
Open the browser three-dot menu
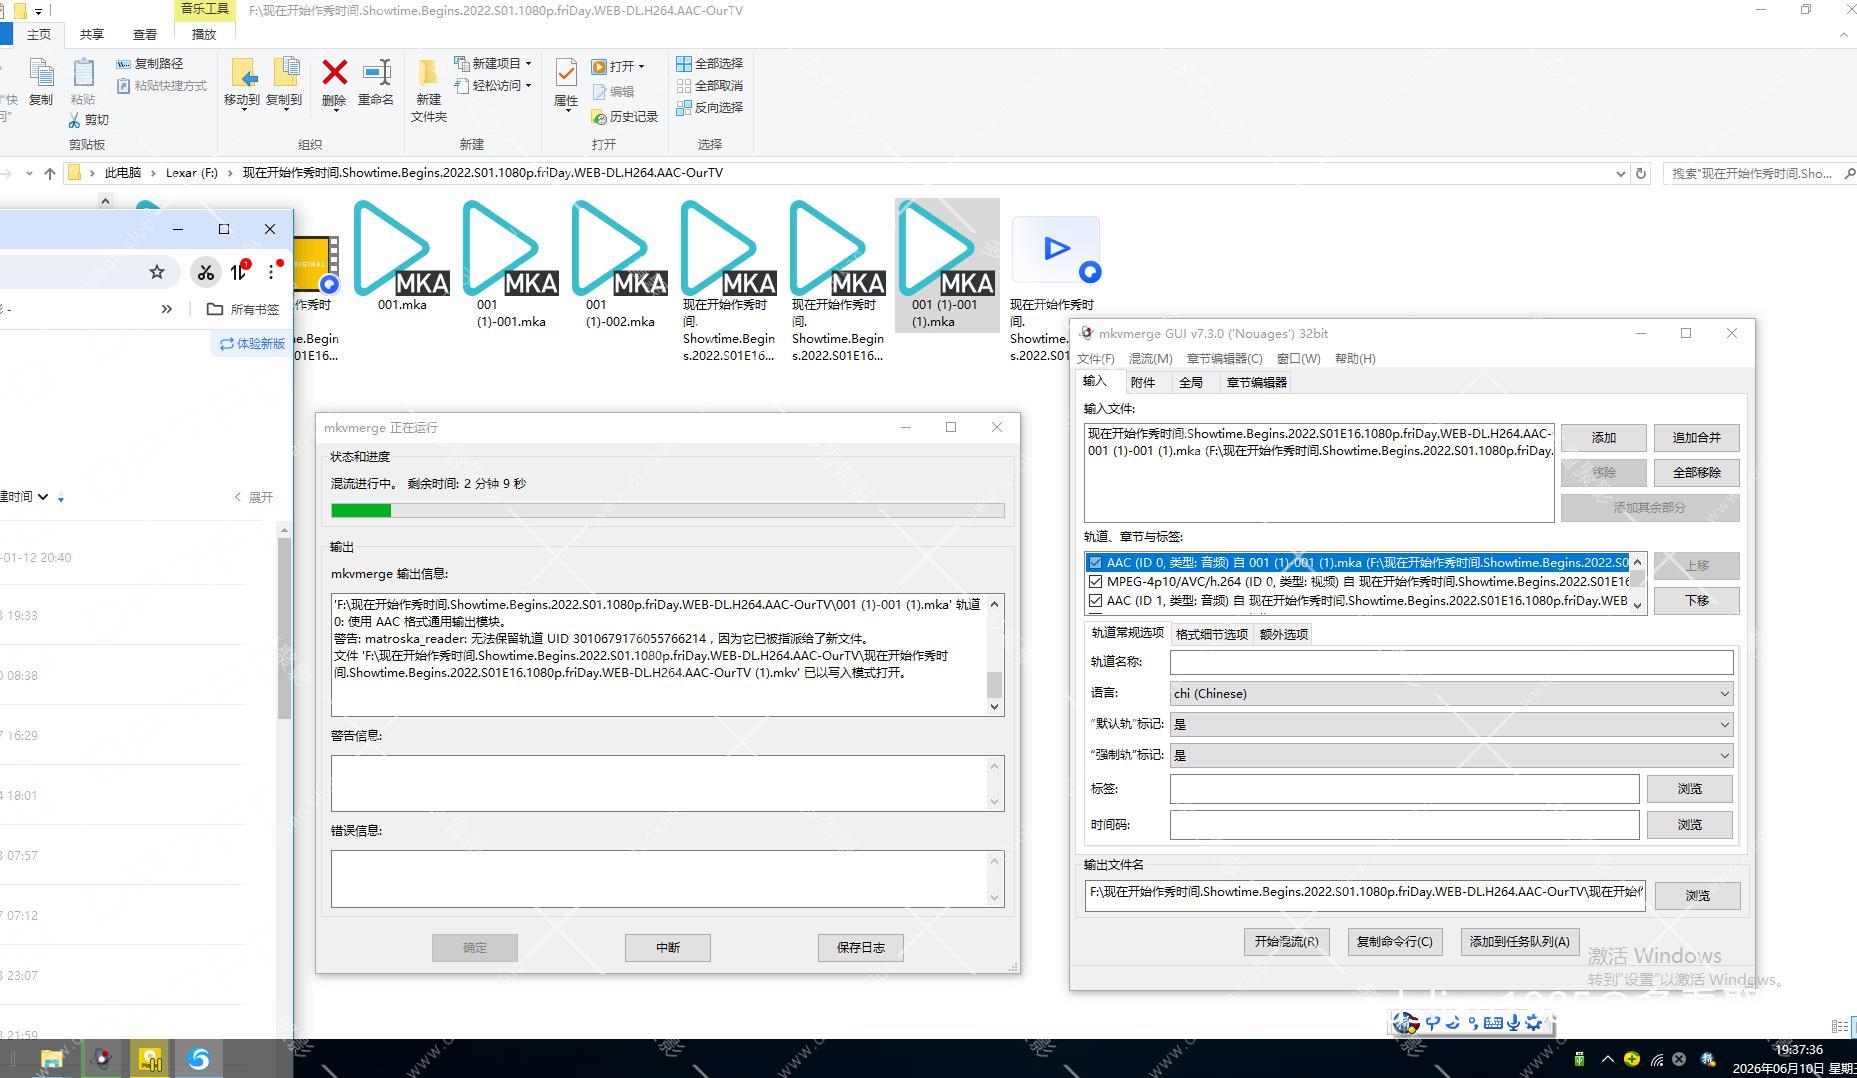[x=271, y=272]
